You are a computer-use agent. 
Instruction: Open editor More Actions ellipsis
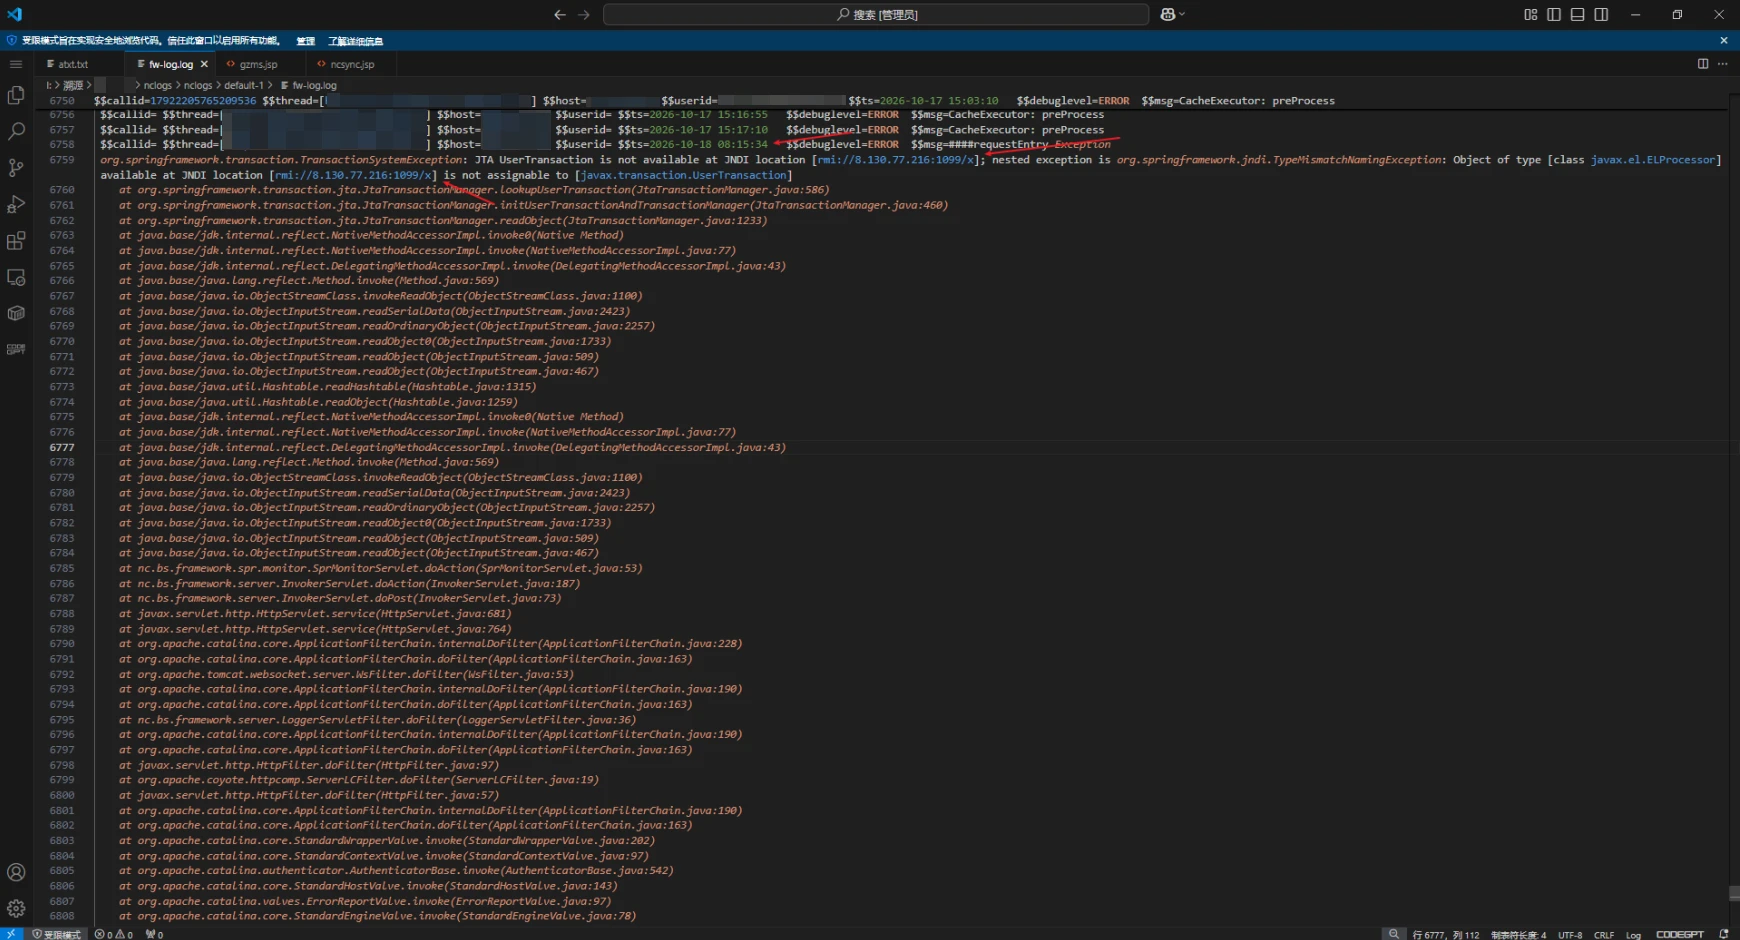1722,64
